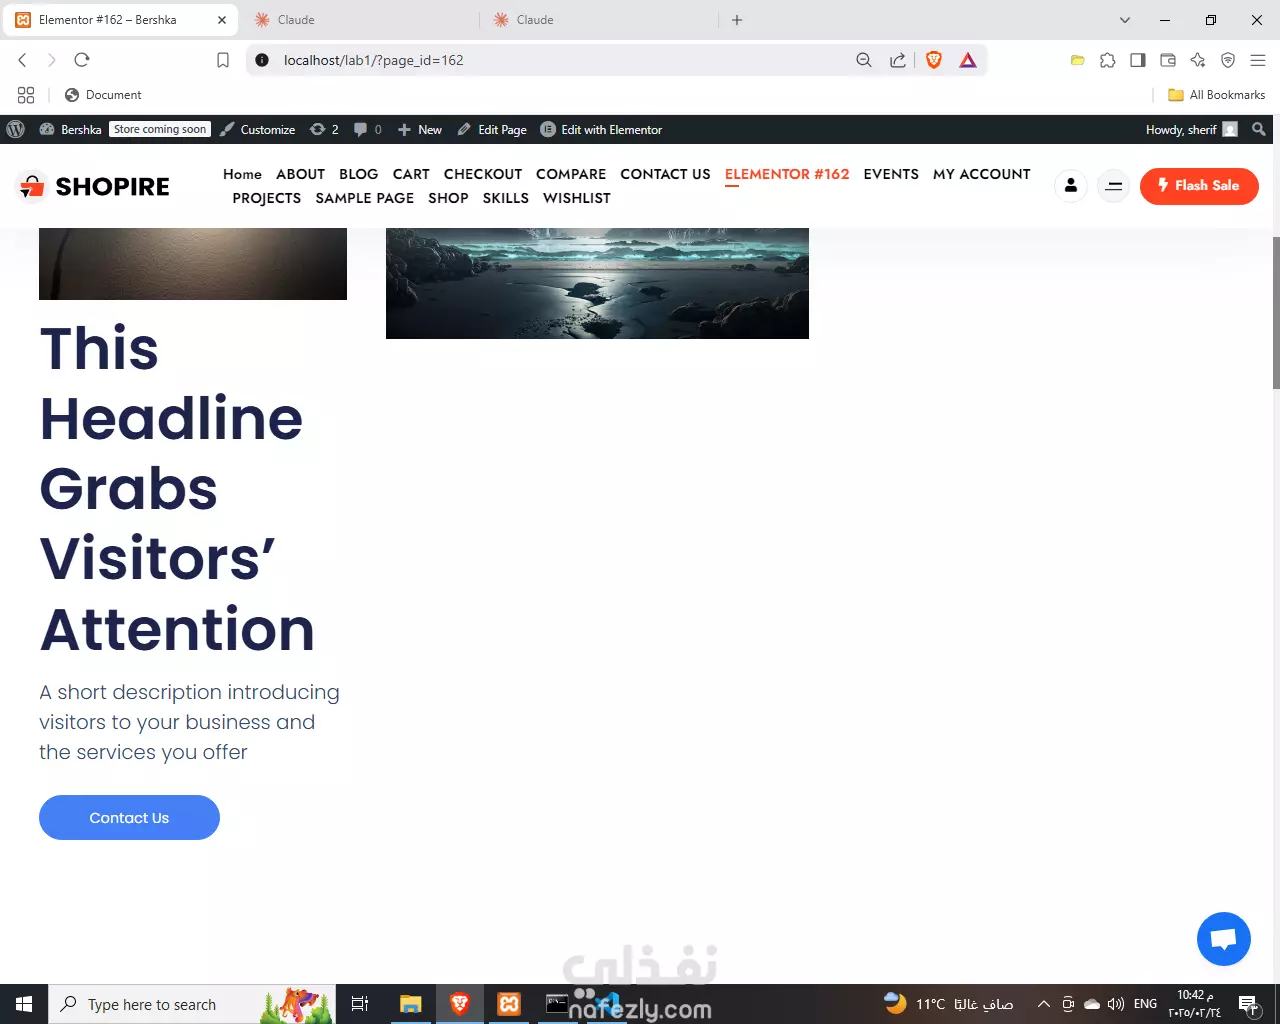
Task: Open the Windows Start menu
Action: (x=24, y=1004)
